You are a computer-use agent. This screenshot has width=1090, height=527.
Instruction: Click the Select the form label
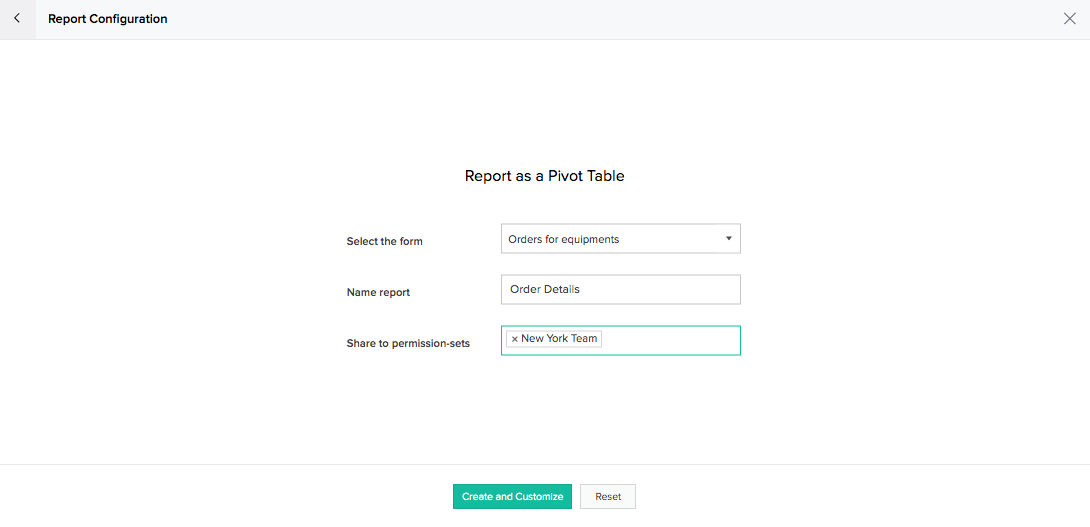pyautogui.click(x=384, y=241)
